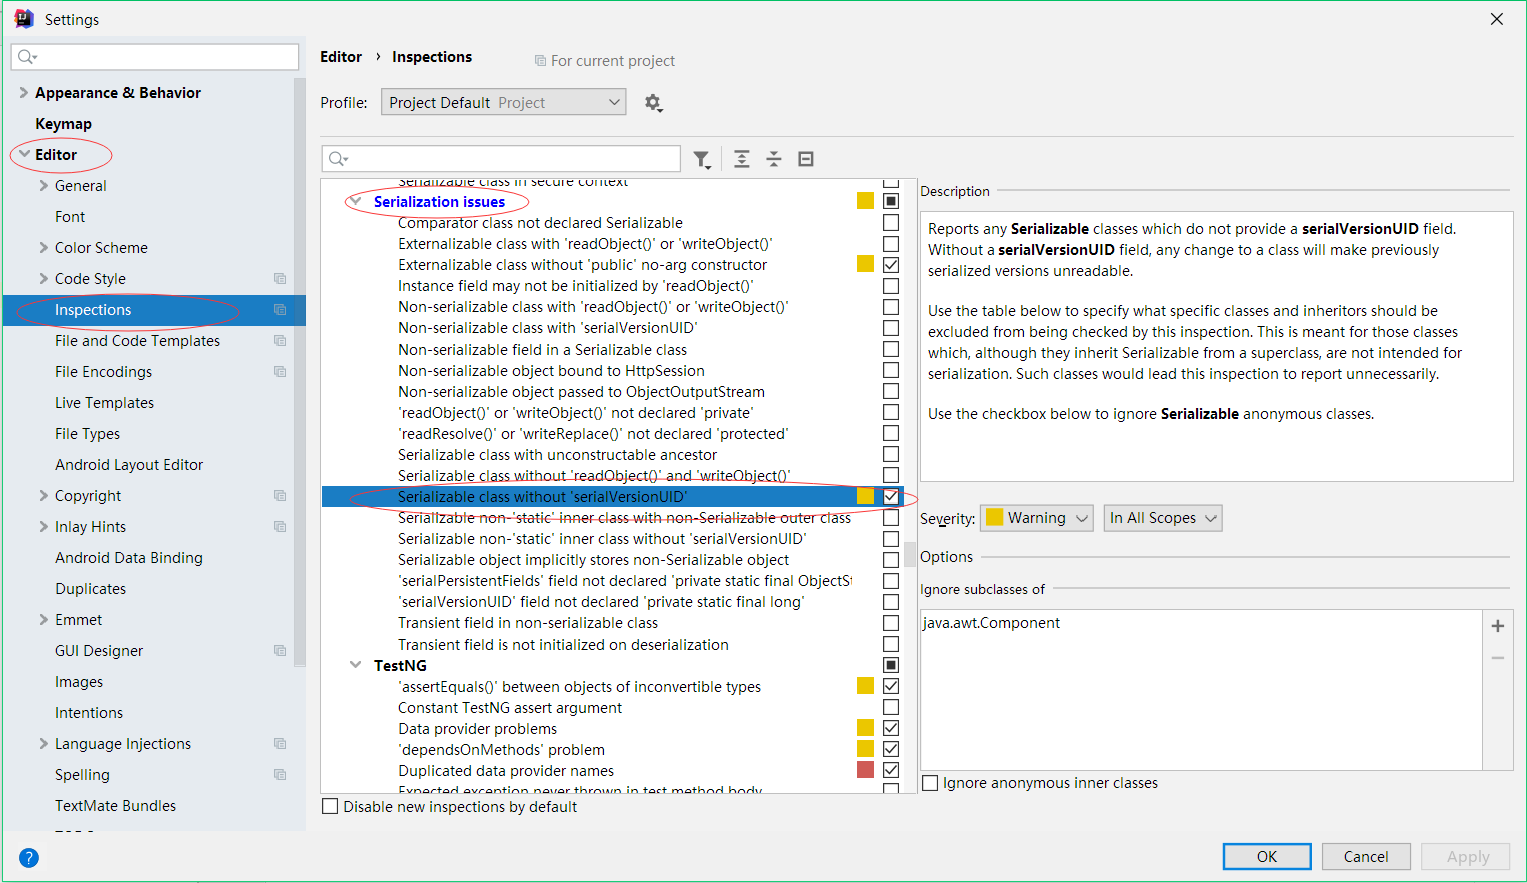Open the In All Scopes dropdown
1527x883 pixels.
click(1163, 518)
